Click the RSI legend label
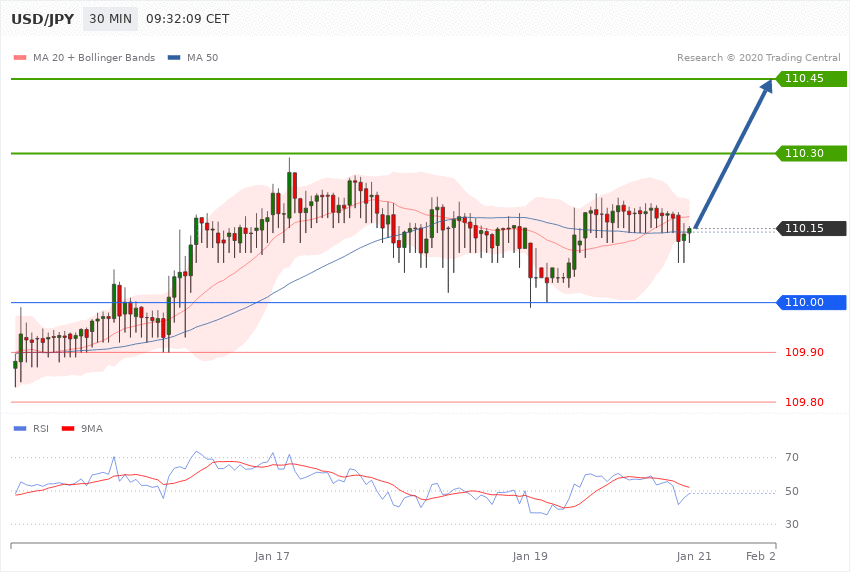This screenshot has height=576, width=850. point(41,429)
